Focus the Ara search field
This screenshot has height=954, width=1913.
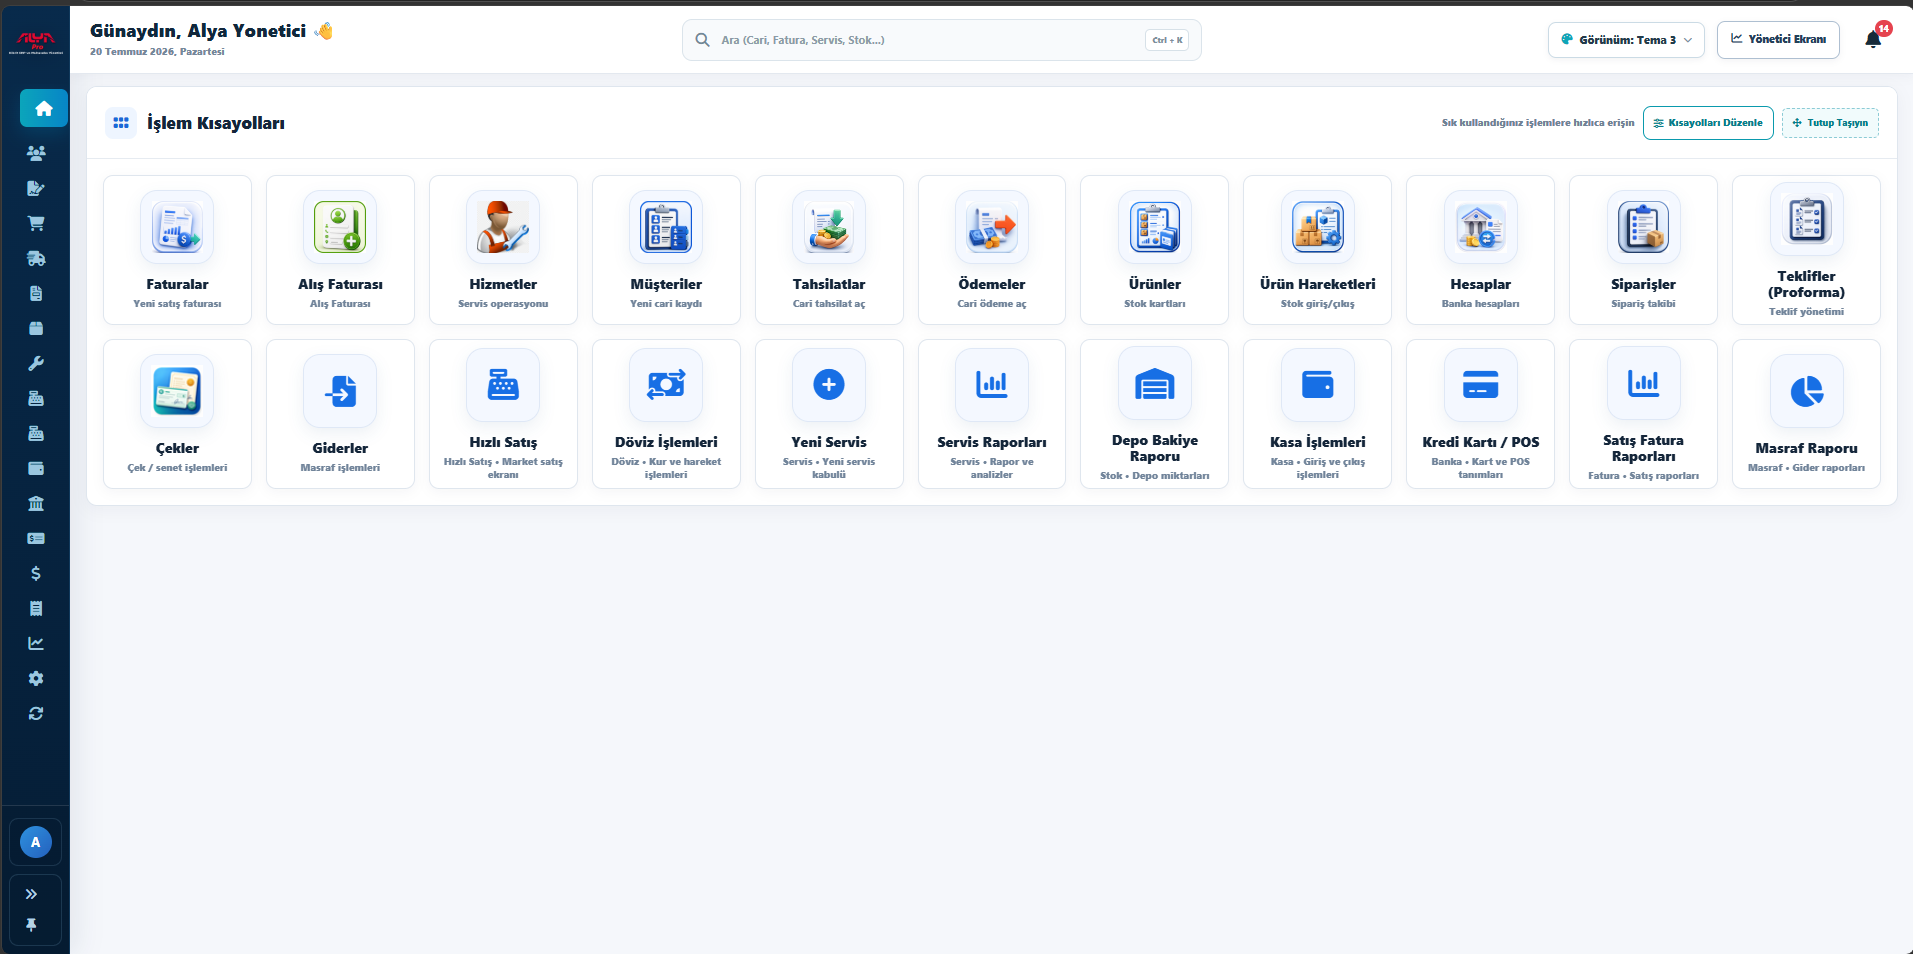tap(941, 40)
